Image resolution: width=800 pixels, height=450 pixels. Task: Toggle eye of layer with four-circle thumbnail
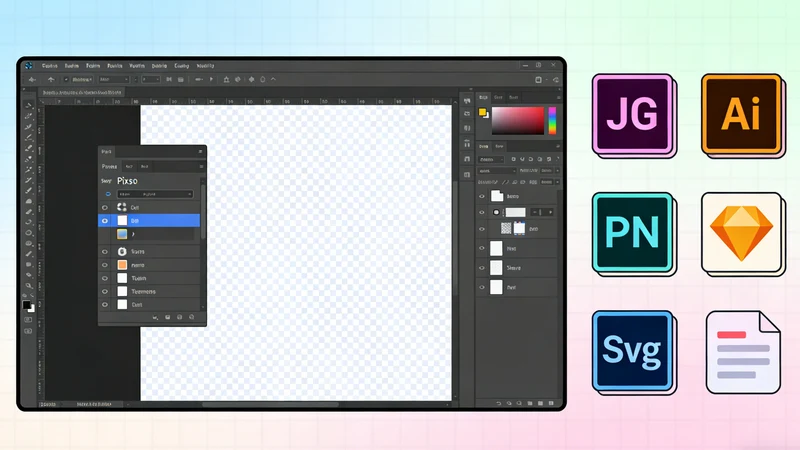105,207
